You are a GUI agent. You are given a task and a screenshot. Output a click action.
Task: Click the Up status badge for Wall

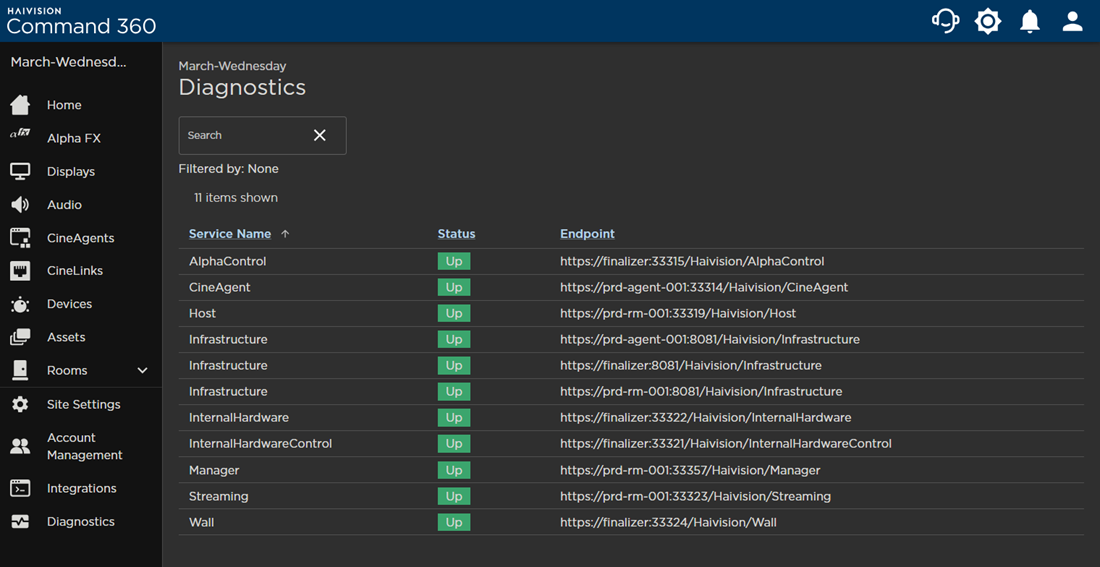pyautogui.click(x=454, y=522)
